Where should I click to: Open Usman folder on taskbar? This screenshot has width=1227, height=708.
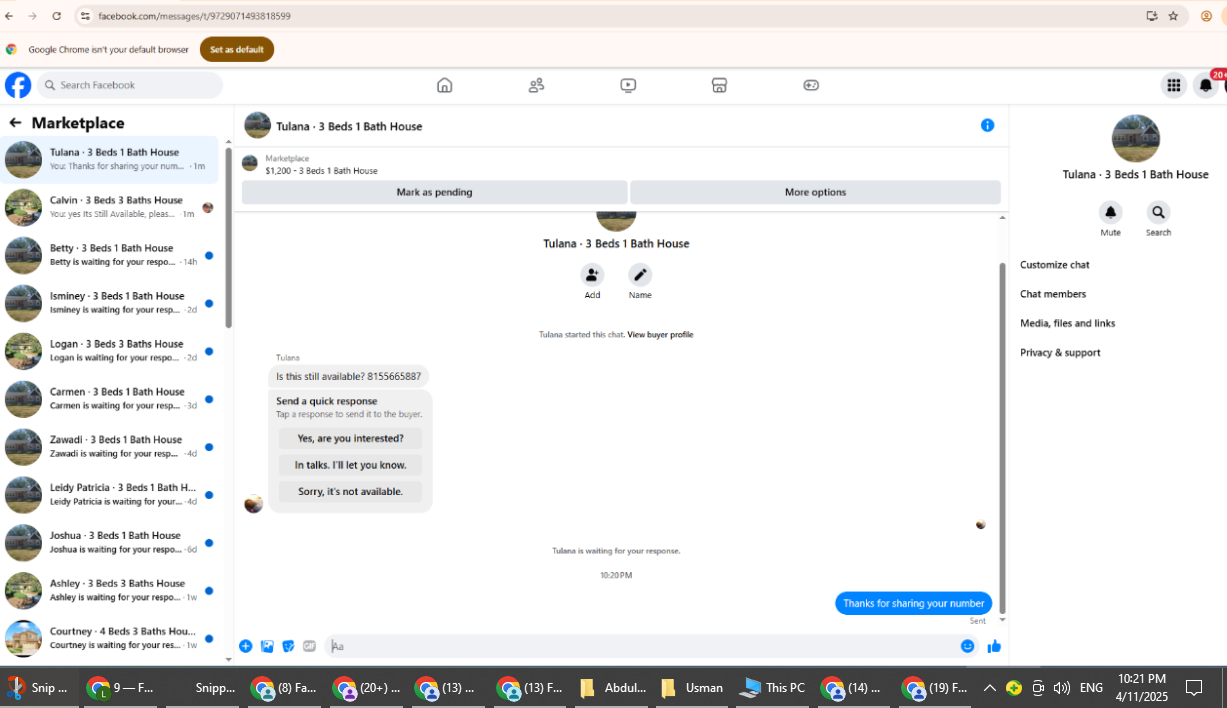click(x=691, y=688)
